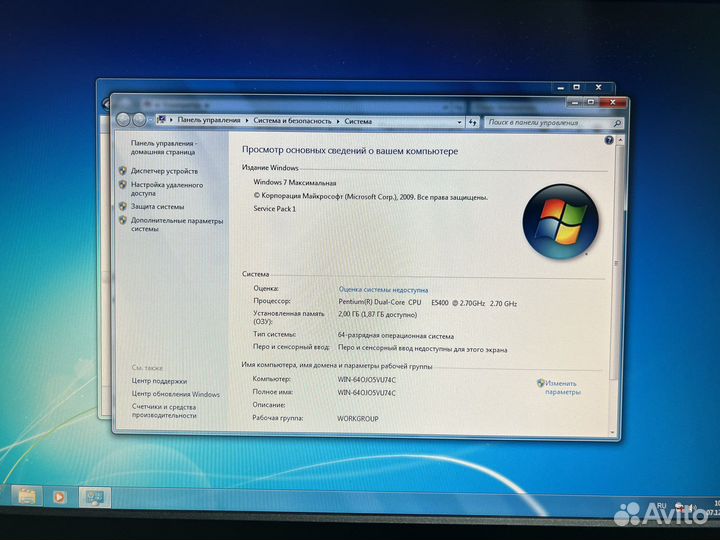Open 'Защита системы' link

(x=158, y=207)
